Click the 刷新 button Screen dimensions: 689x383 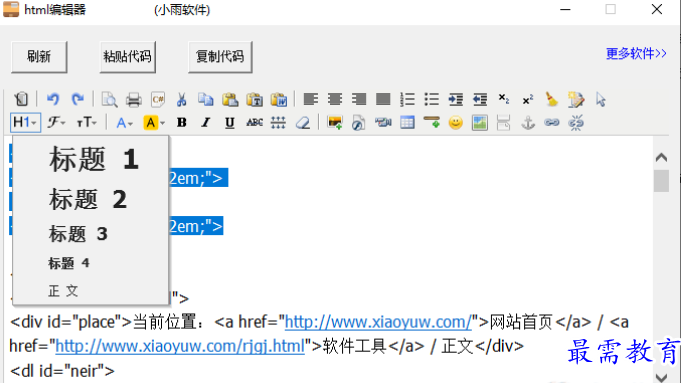click(x=39, y=57)
